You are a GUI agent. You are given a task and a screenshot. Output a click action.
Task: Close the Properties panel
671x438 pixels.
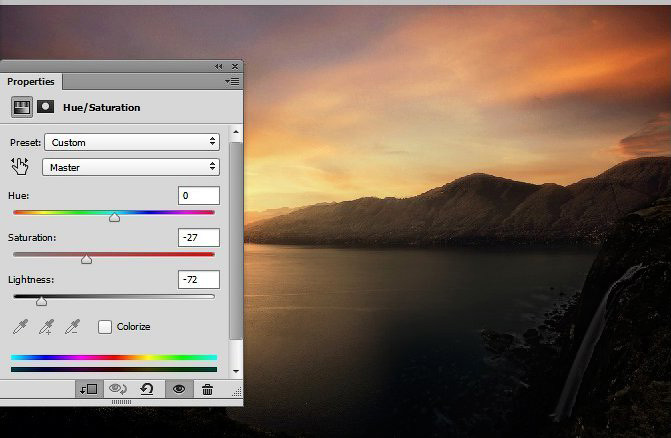tap(235, 66)
